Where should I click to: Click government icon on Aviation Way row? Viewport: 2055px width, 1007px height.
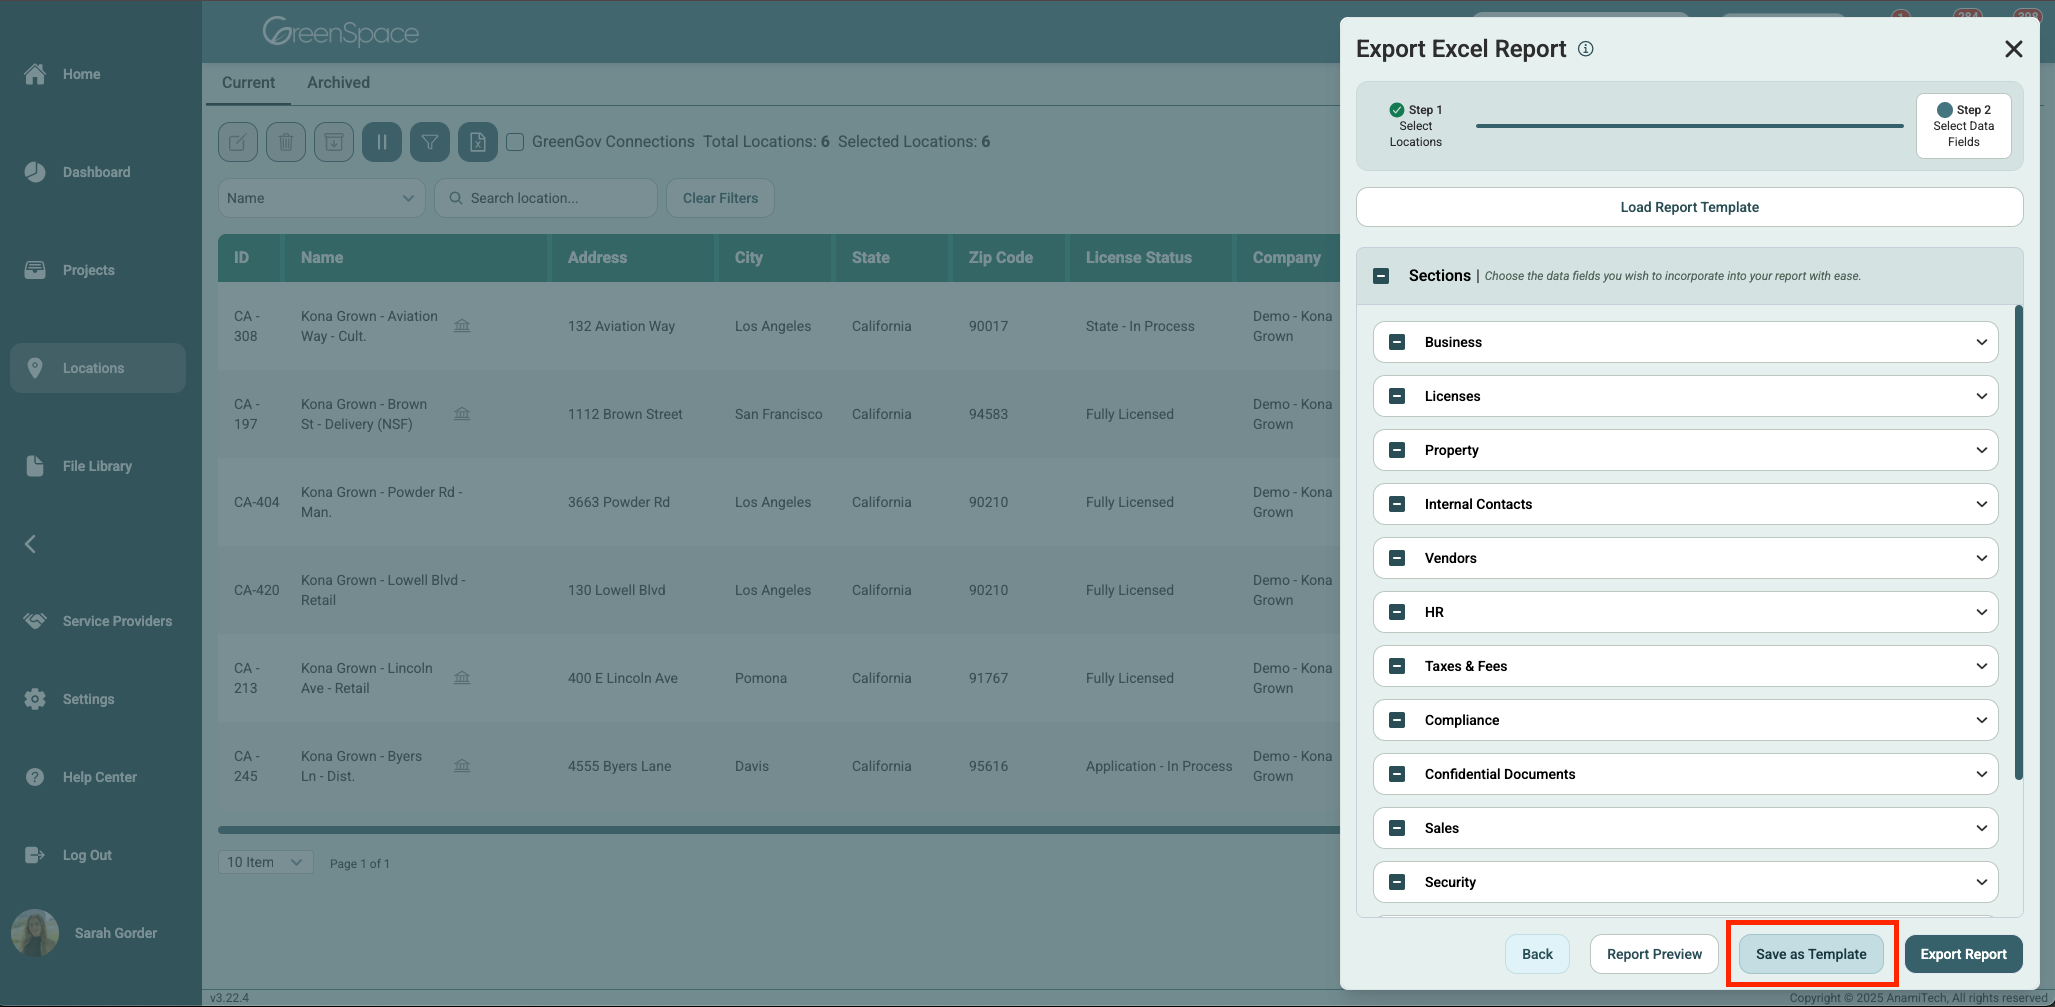pos(462,326)
